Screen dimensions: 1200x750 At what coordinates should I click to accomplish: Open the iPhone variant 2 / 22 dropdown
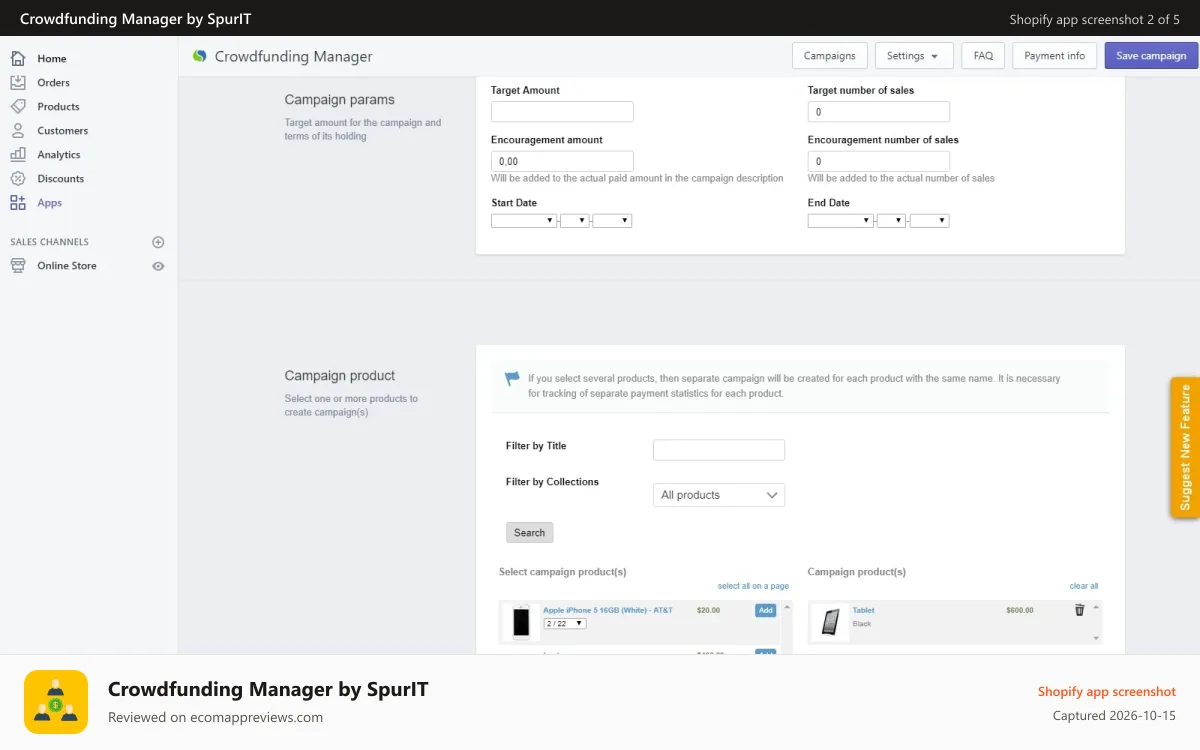[565, 624]
